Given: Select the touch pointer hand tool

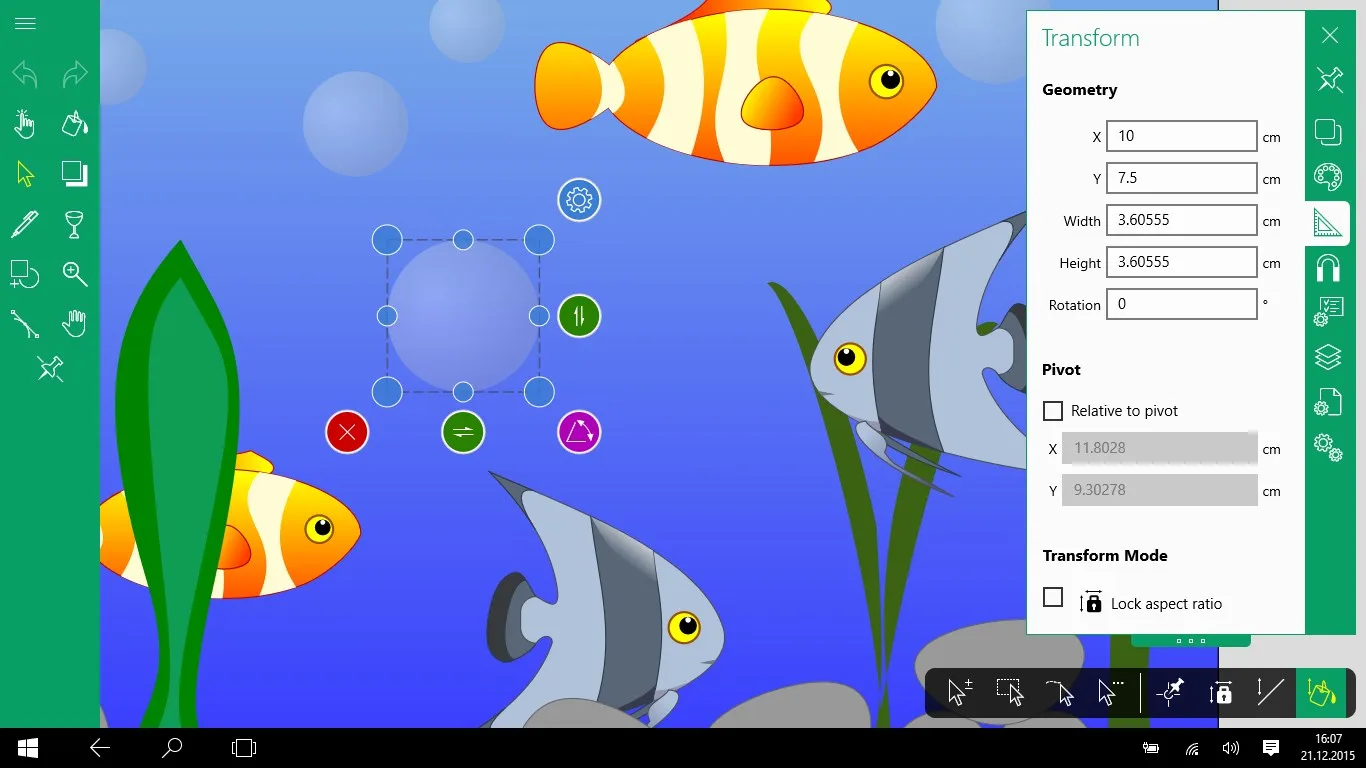Looking at the screenshot, I should click(25, 124).
